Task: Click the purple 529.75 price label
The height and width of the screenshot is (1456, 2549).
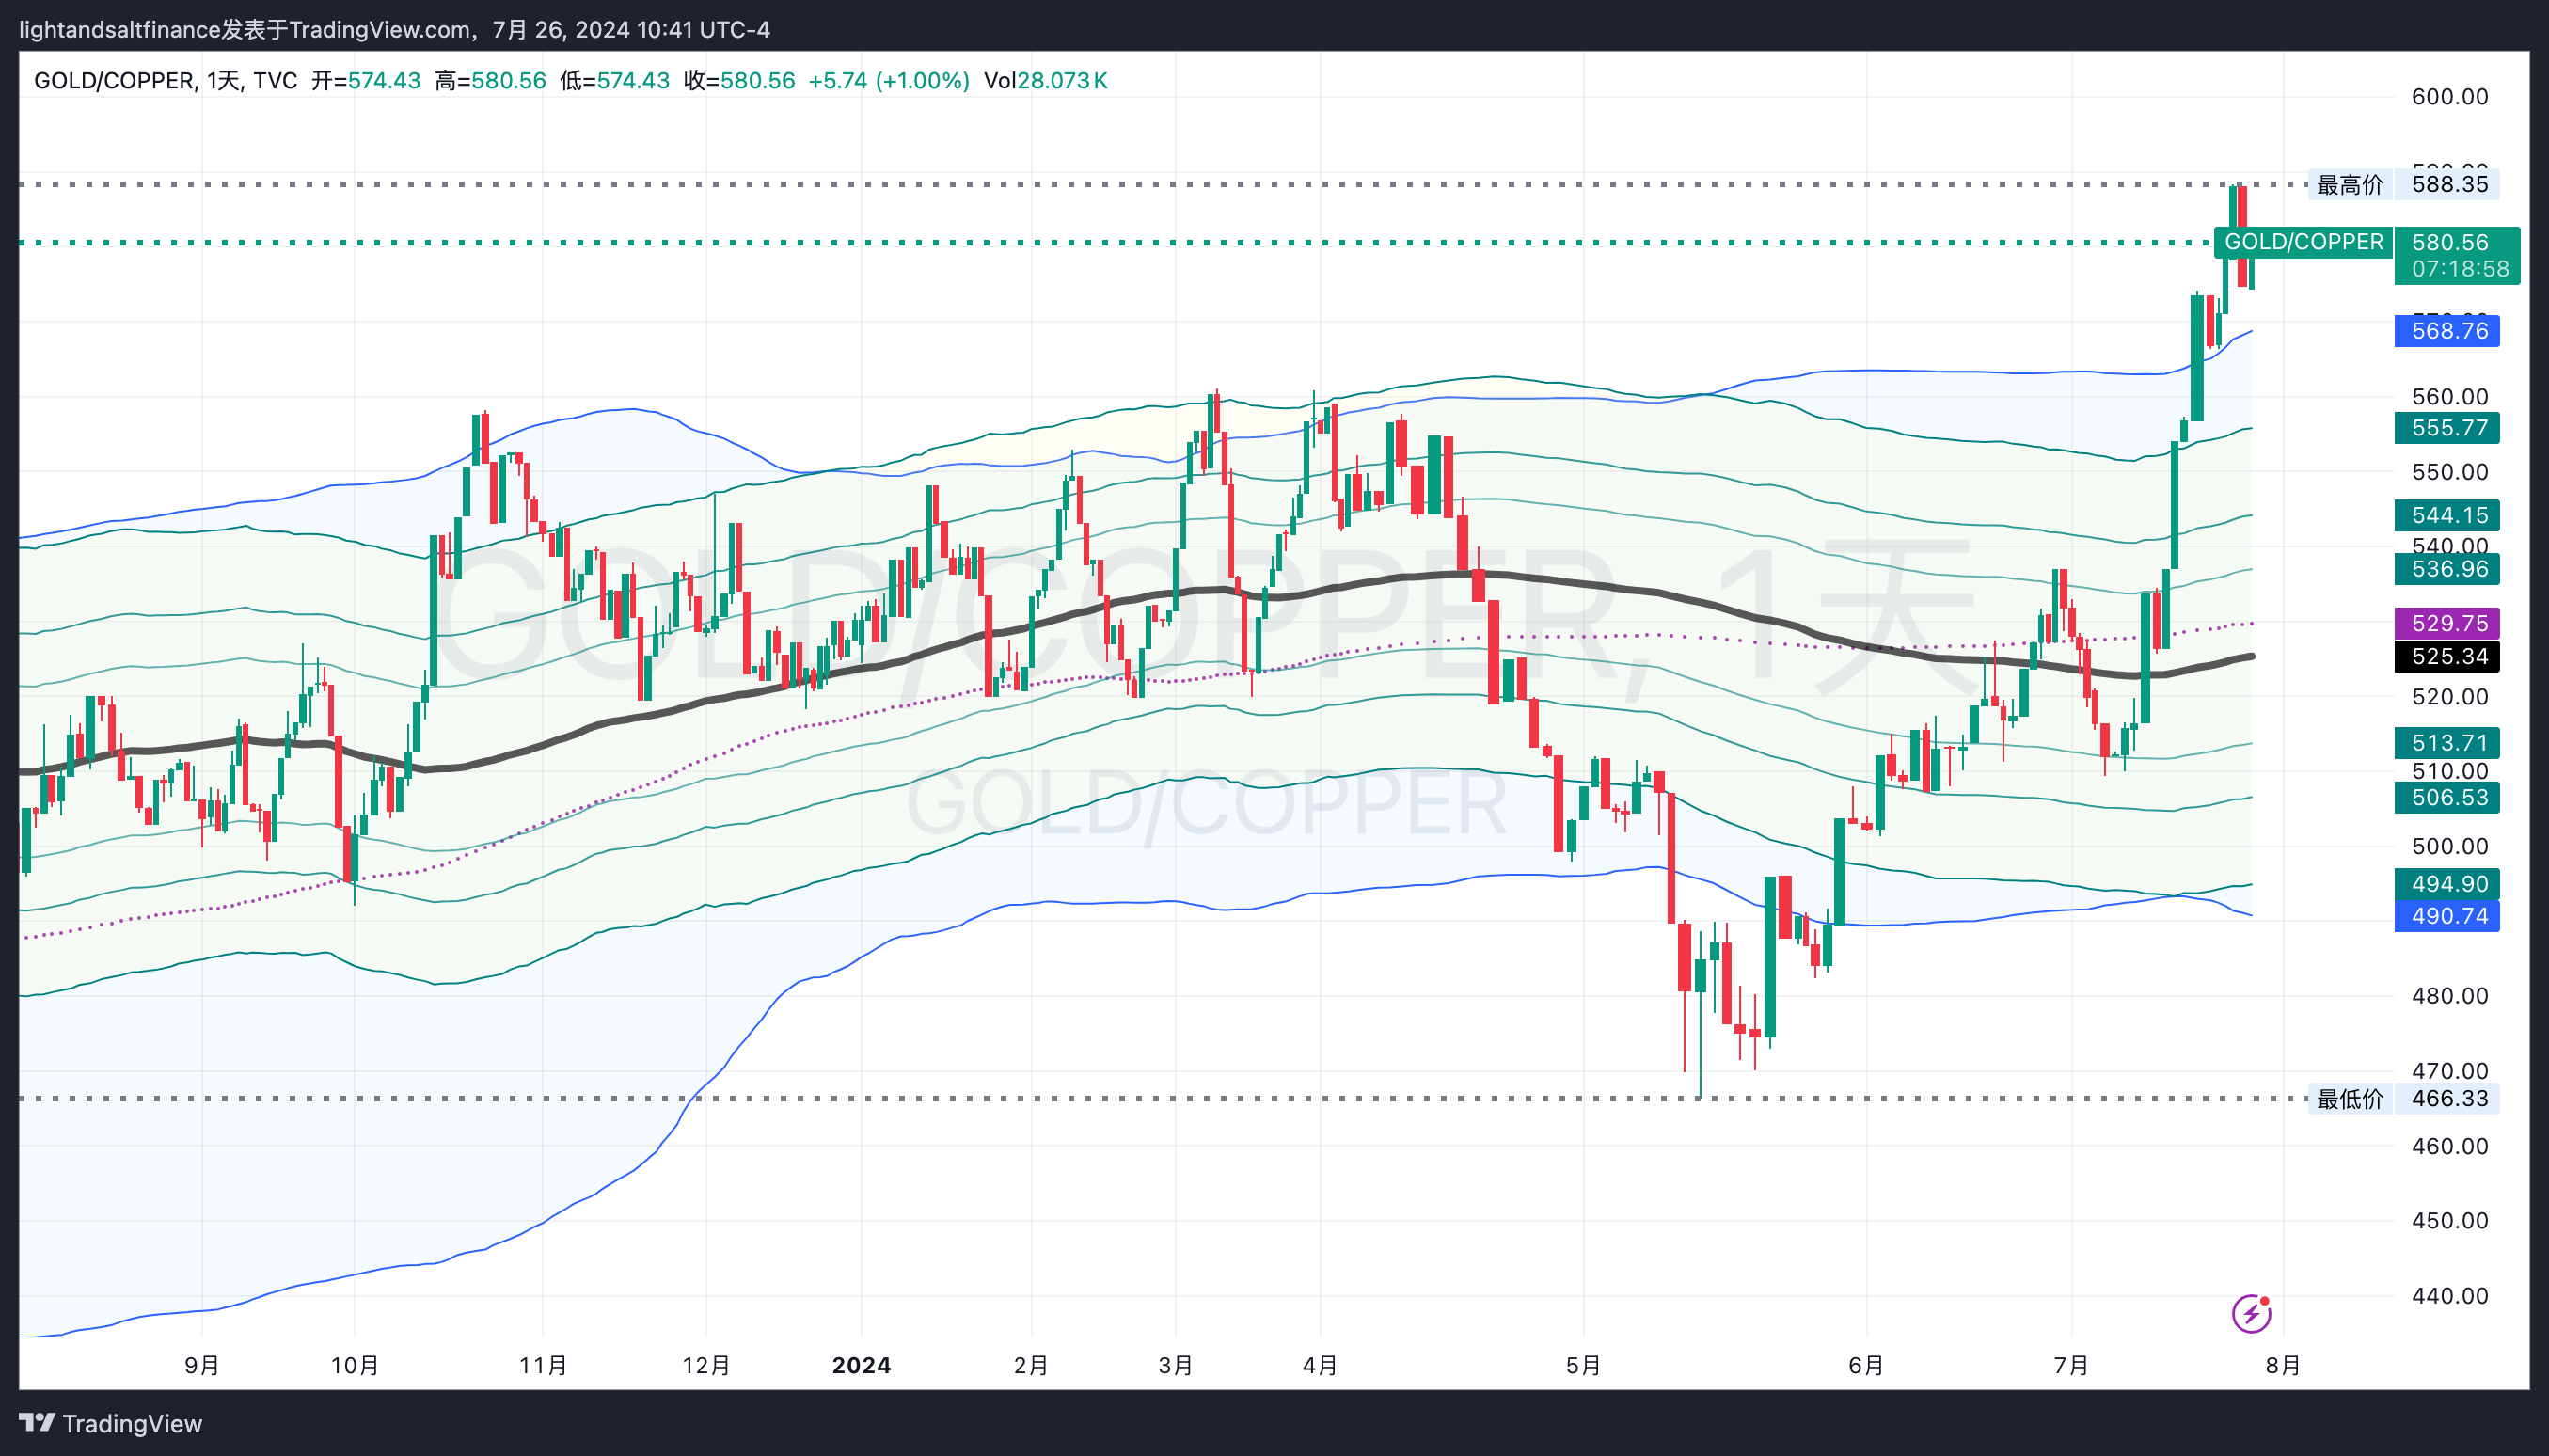Action: pyautogui.click(x=2447, y=623)
